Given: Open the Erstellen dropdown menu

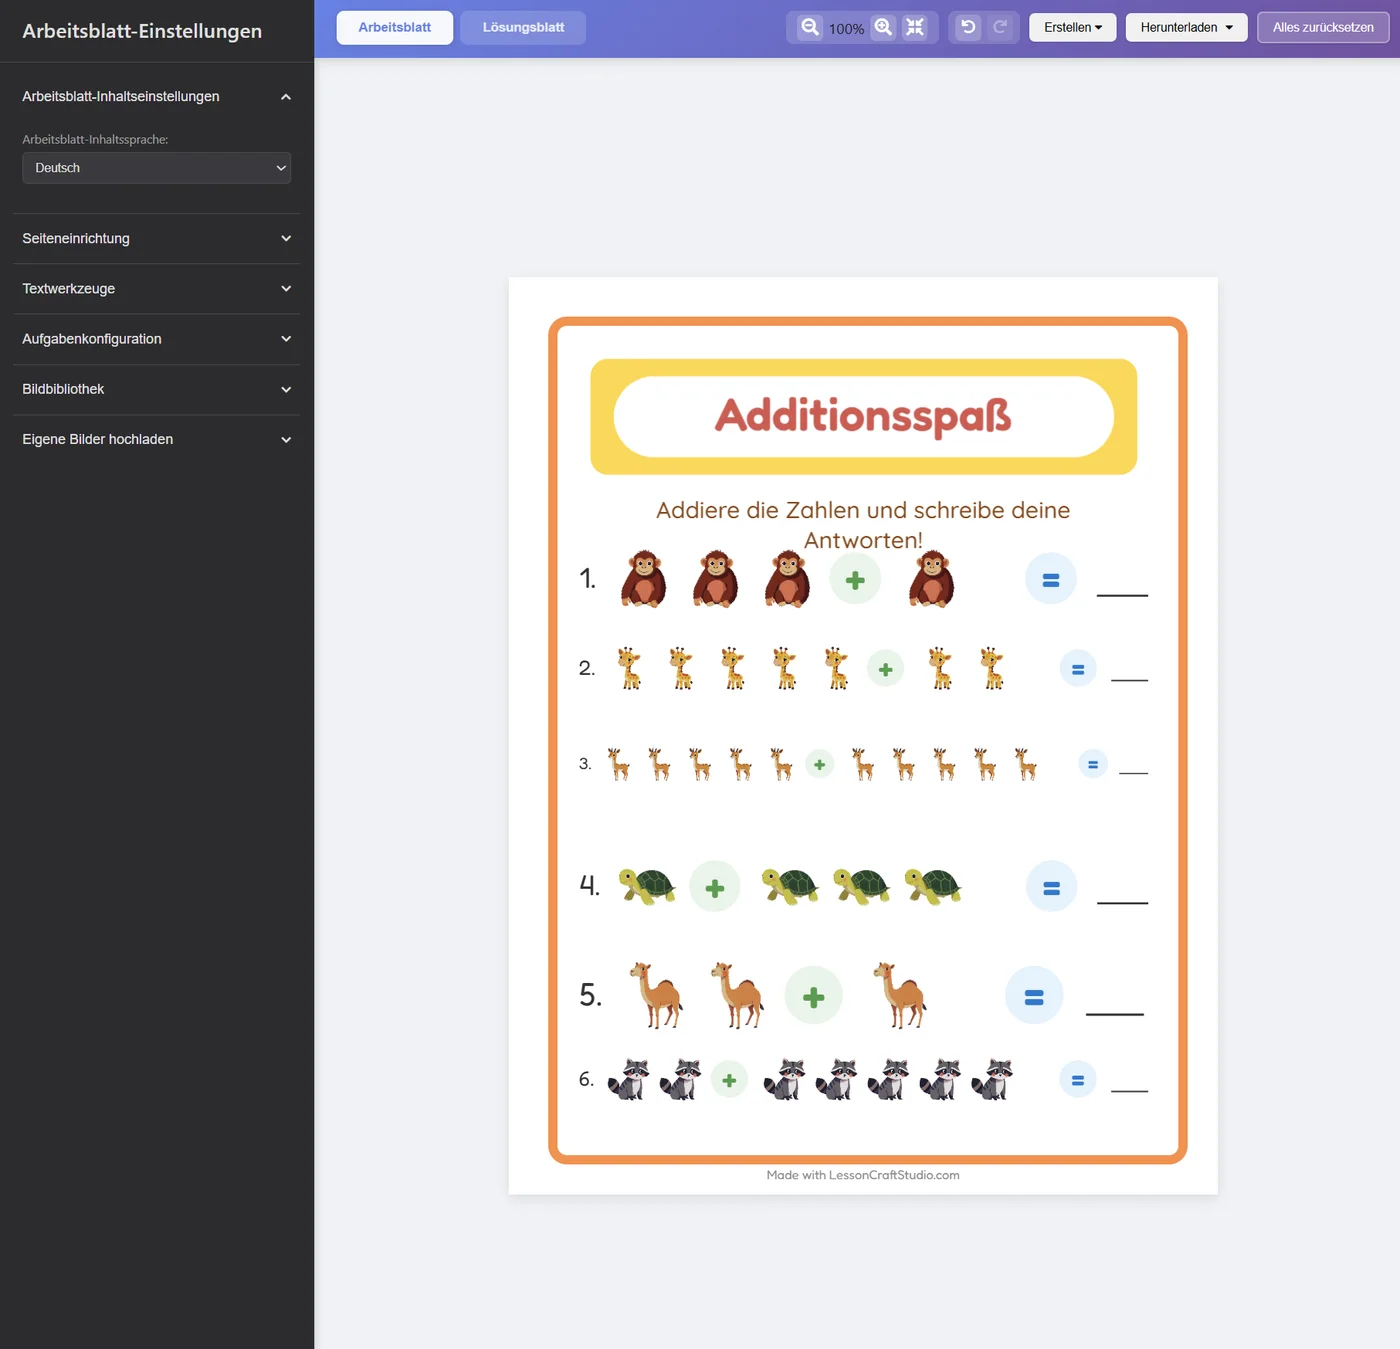Looking at the screenshot, I should 1073,27.
